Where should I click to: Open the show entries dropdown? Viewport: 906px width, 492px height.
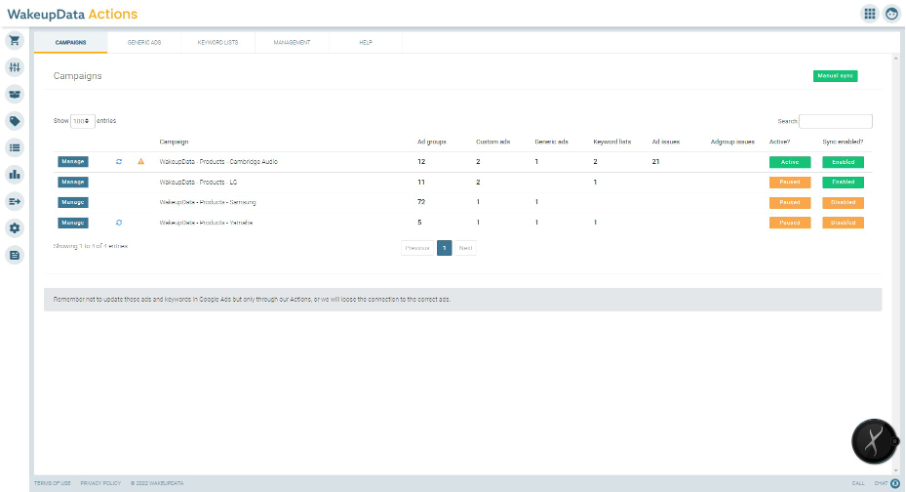(82, 121)
